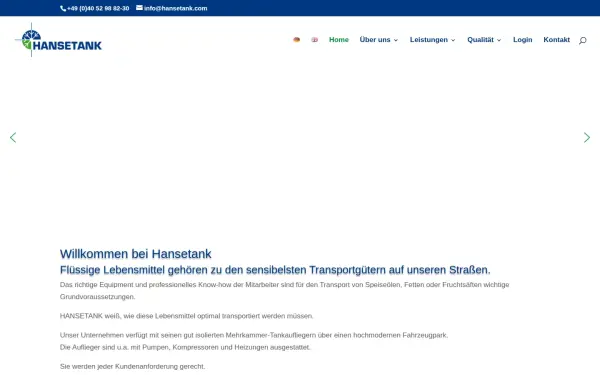
Task: Click the sentence 'HANSETANK weiß, wie diese Lebensmittel'
Action: 187,316
